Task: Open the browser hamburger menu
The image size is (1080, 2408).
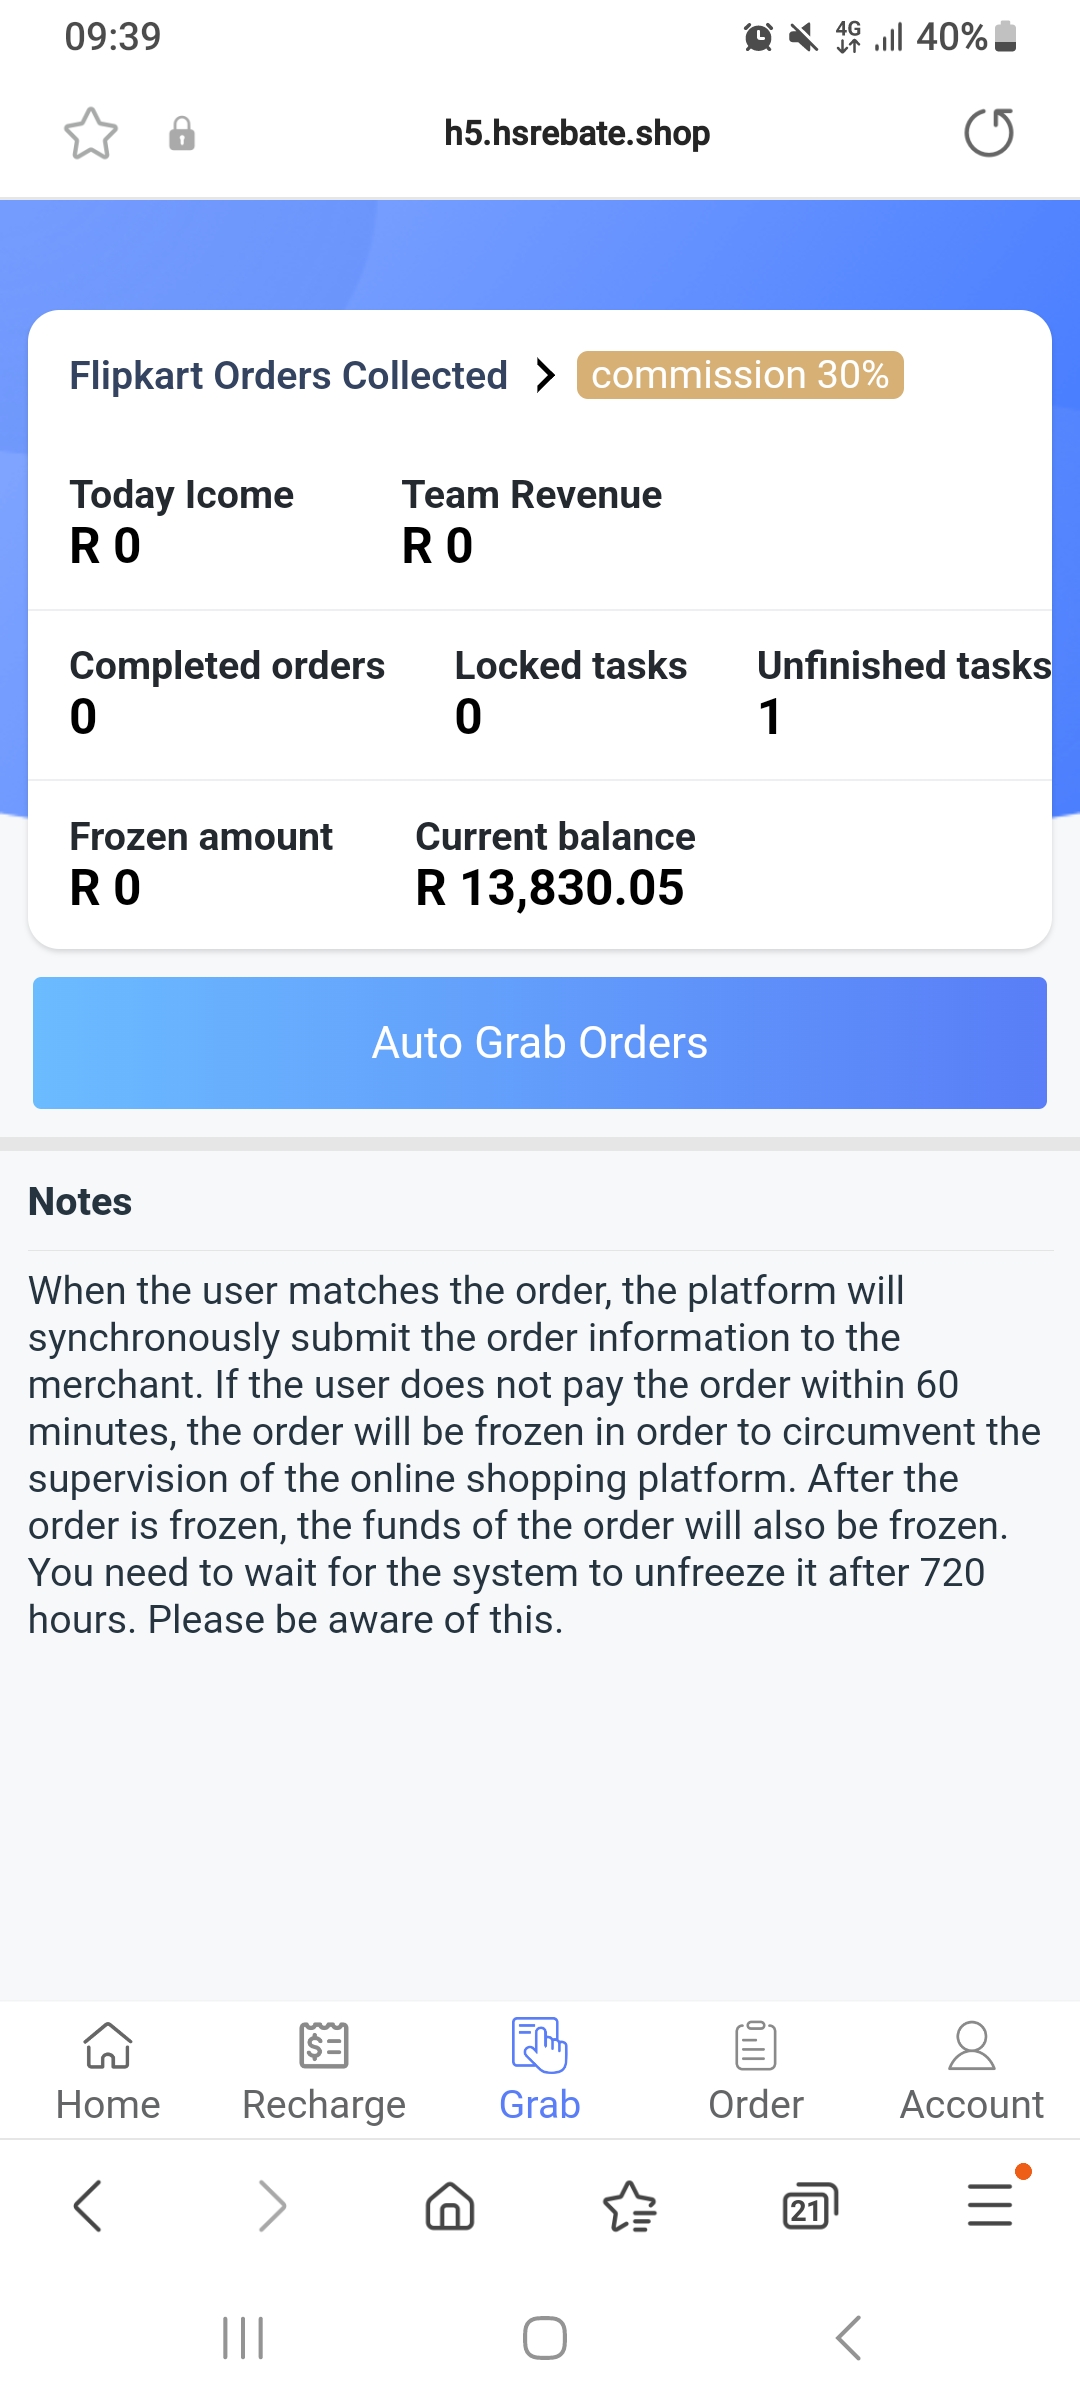Action: (990, 2205)
